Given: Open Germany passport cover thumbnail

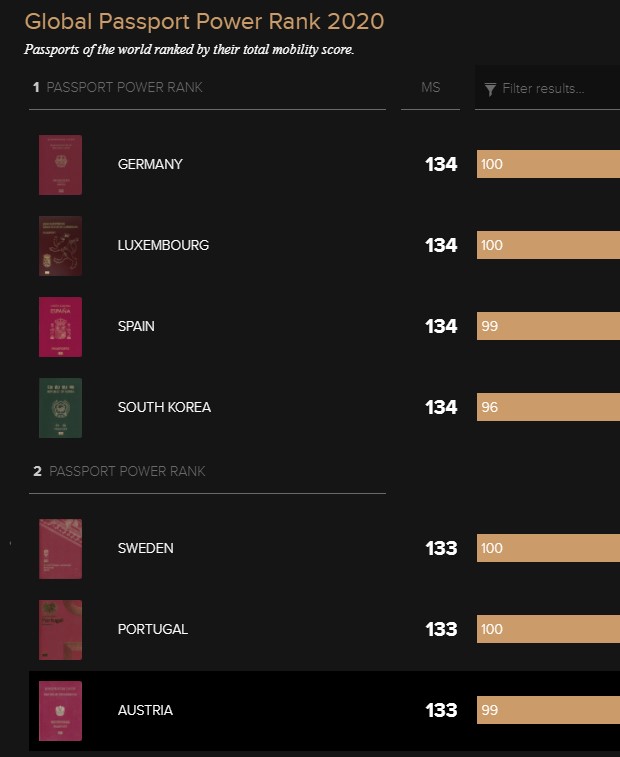Looking at the screenshot, I should 60,165.
